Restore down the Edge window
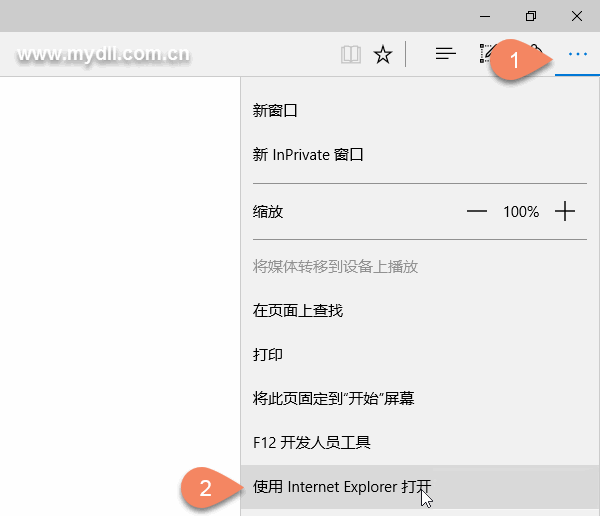Image resolution: width=600 pixels, height=516 pixels. pyautogui.click(x=531, y=16)
